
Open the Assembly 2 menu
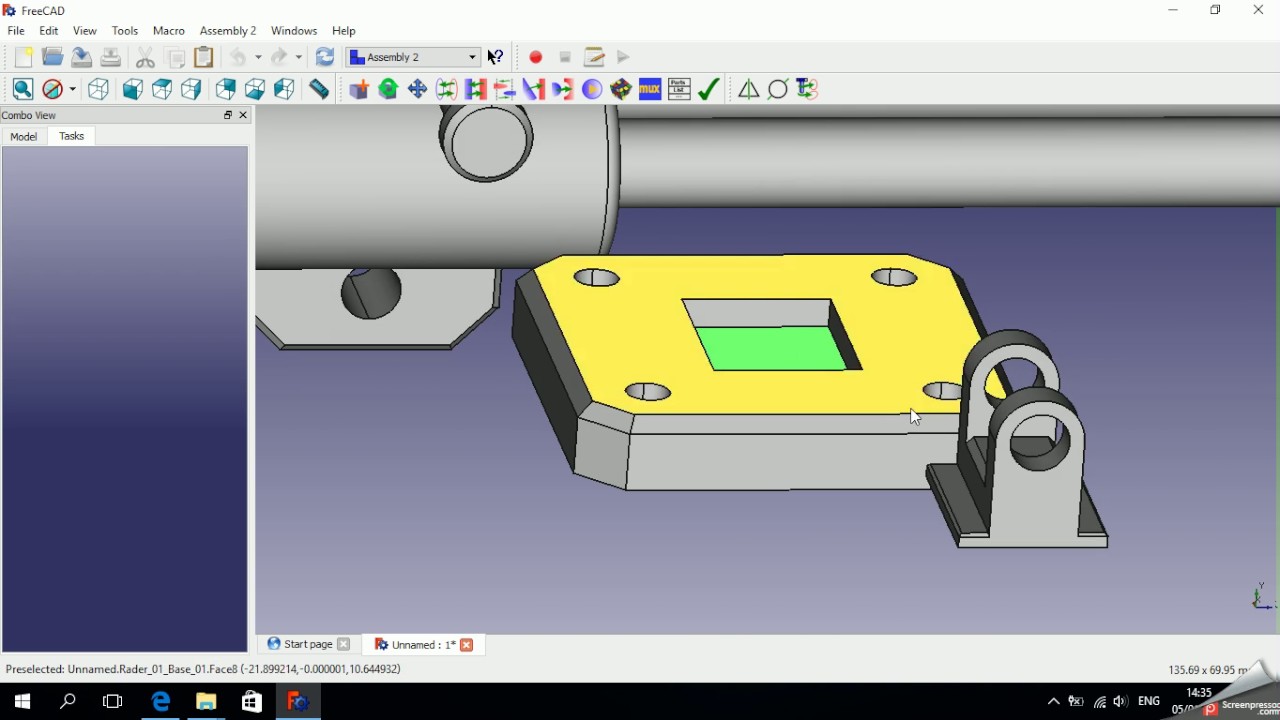coord(228,31)
